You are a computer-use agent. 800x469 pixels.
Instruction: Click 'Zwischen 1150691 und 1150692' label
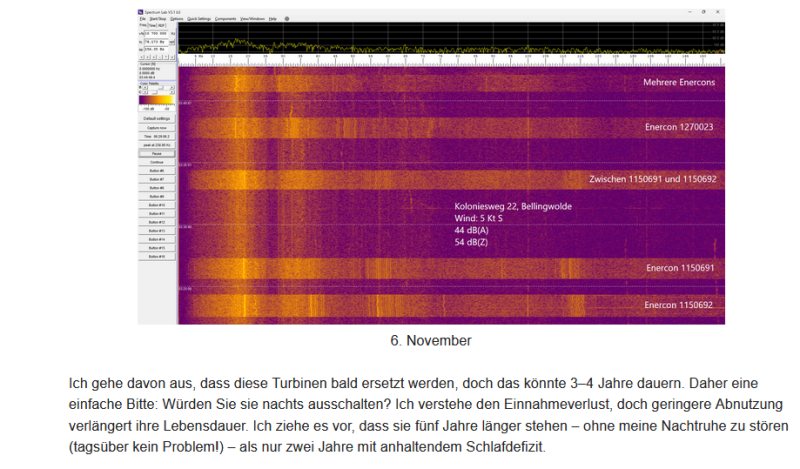pyautogui.click(x=653, y=179)
